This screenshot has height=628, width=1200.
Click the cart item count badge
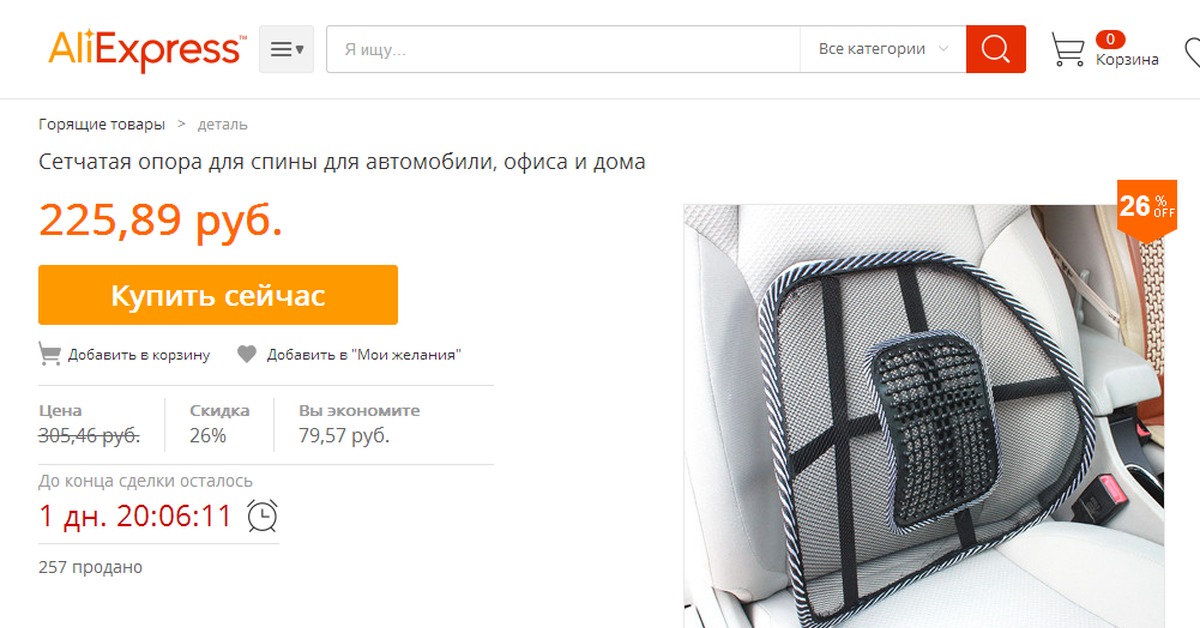coord(1110,40)
